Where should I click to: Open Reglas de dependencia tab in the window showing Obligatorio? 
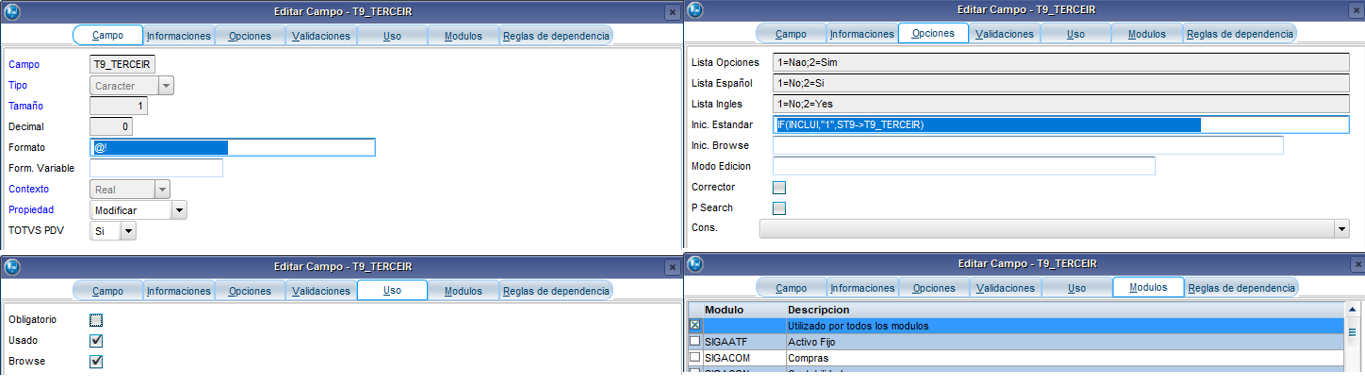click(555, 291)
